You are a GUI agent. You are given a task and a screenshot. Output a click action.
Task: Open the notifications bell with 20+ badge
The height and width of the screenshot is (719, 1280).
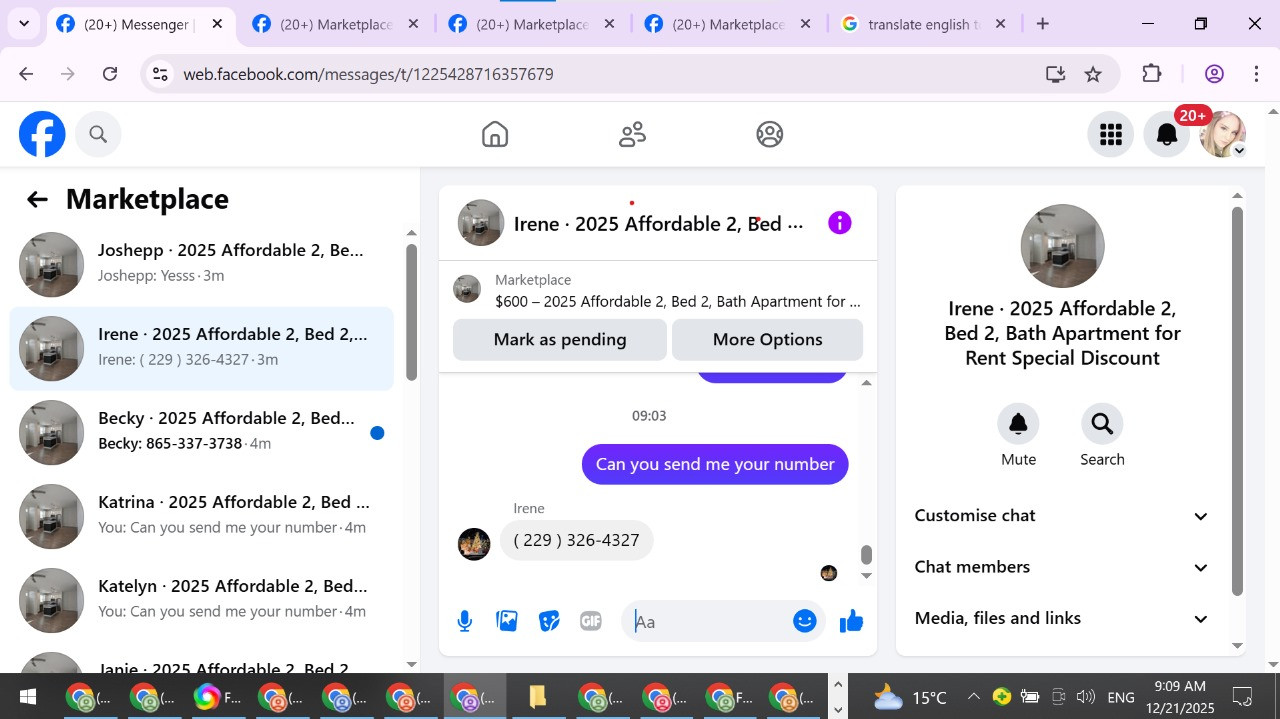tap(1167, 135)
